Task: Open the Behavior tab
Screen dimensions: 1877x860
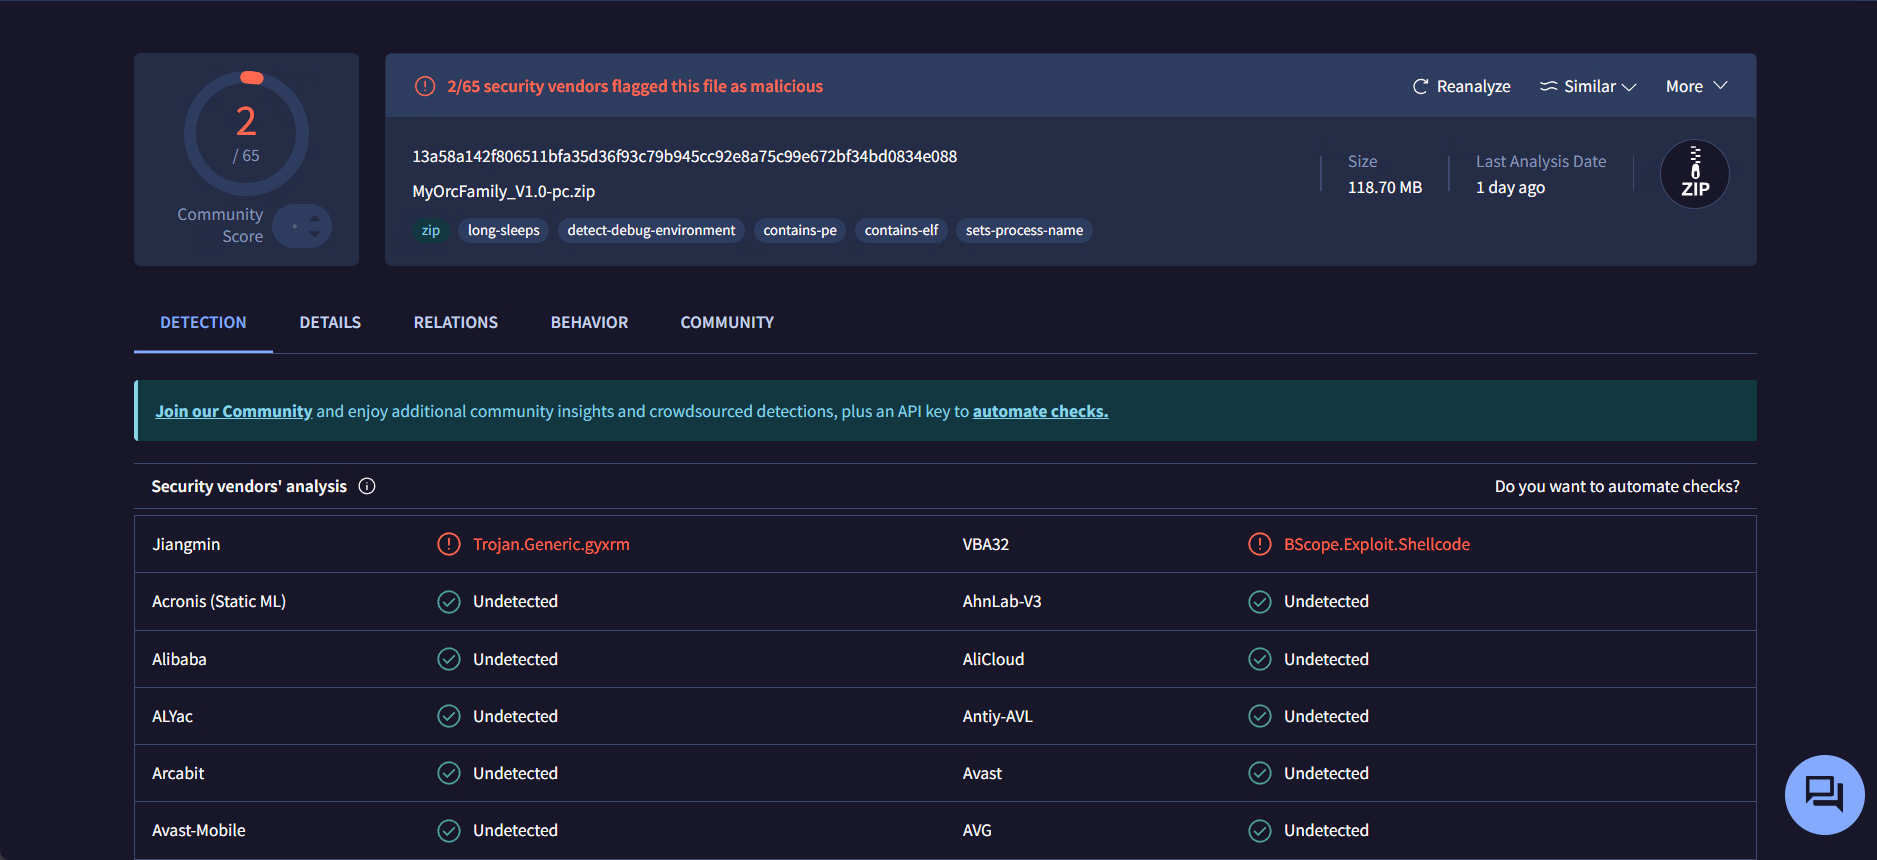Action: click(589, 322)
